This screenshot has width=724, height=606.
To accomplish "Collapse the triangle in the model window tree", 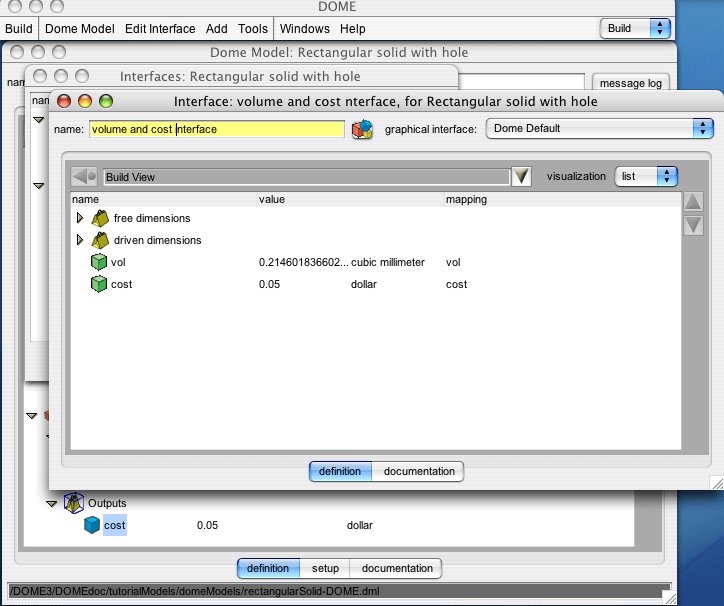I will [31, 416].
